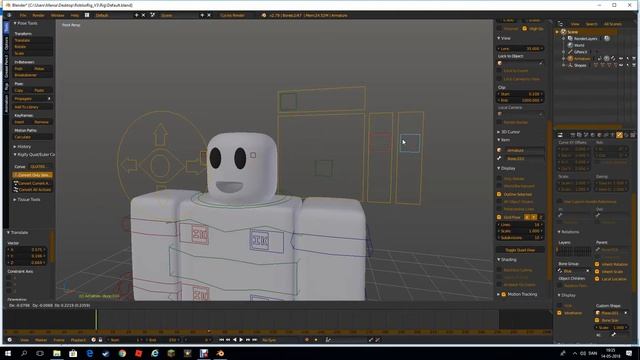Click the taskbar search magnifier icon
Image resolution: width=640 pixels, height=360 pixels.
click(x=24, y=353)
